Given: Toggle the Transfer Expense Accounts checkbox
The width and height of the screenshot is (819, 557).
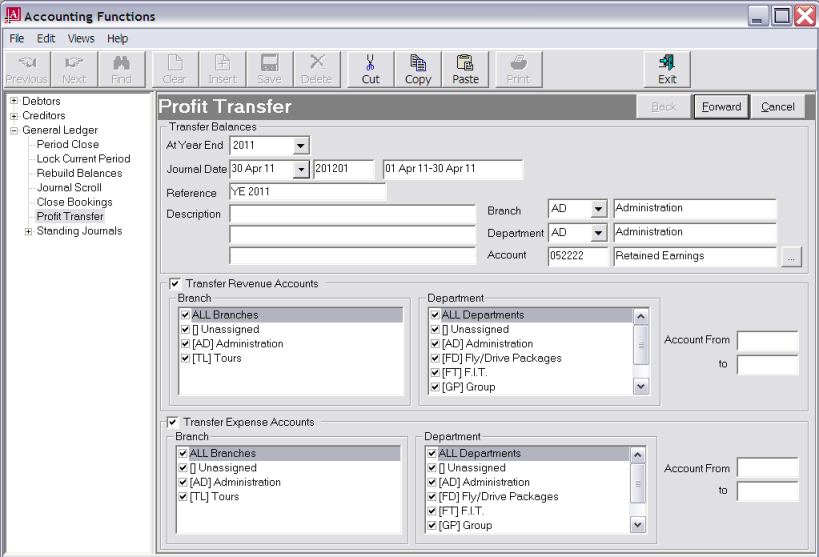Looking at the screenshot, I should [x=173, y=422].
